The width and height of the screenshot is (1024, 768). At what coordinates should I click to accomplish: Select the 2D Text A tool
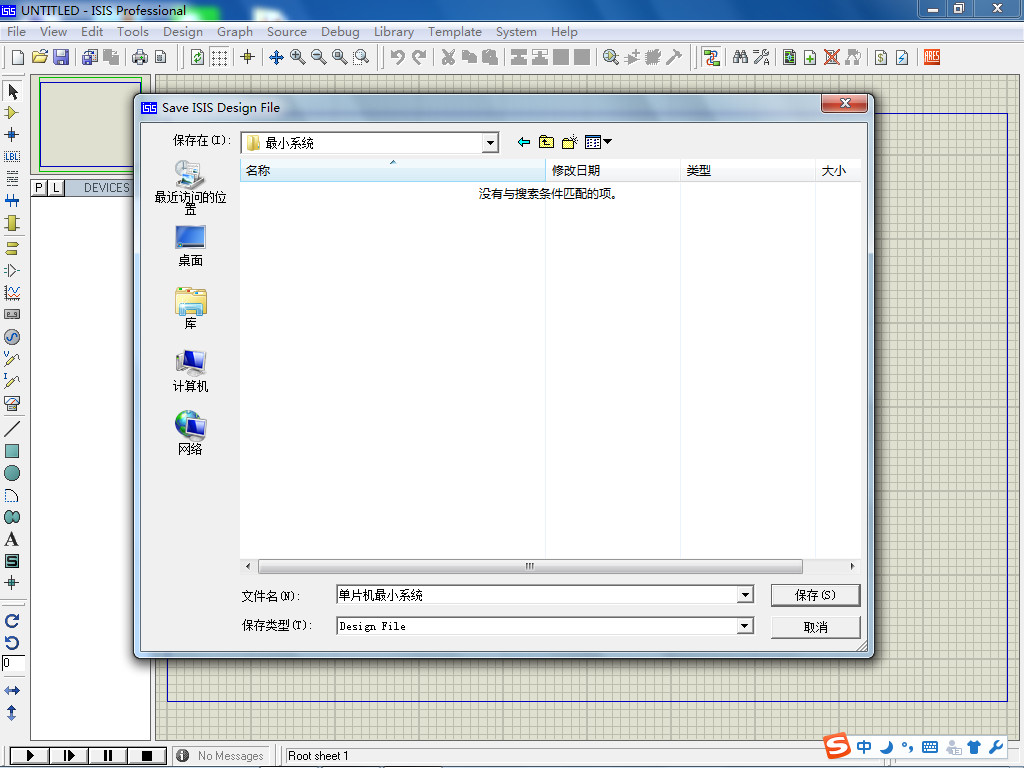[12, 539]
